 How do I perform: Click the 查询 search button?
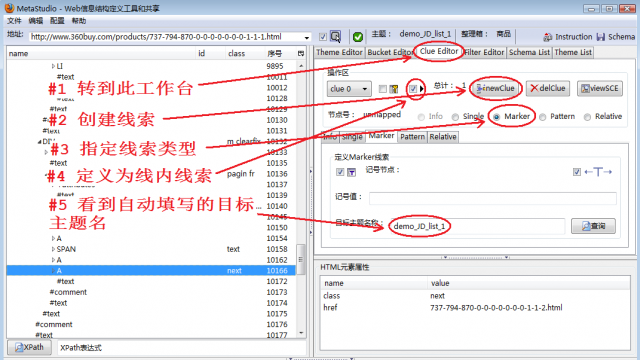coord(593,226)
